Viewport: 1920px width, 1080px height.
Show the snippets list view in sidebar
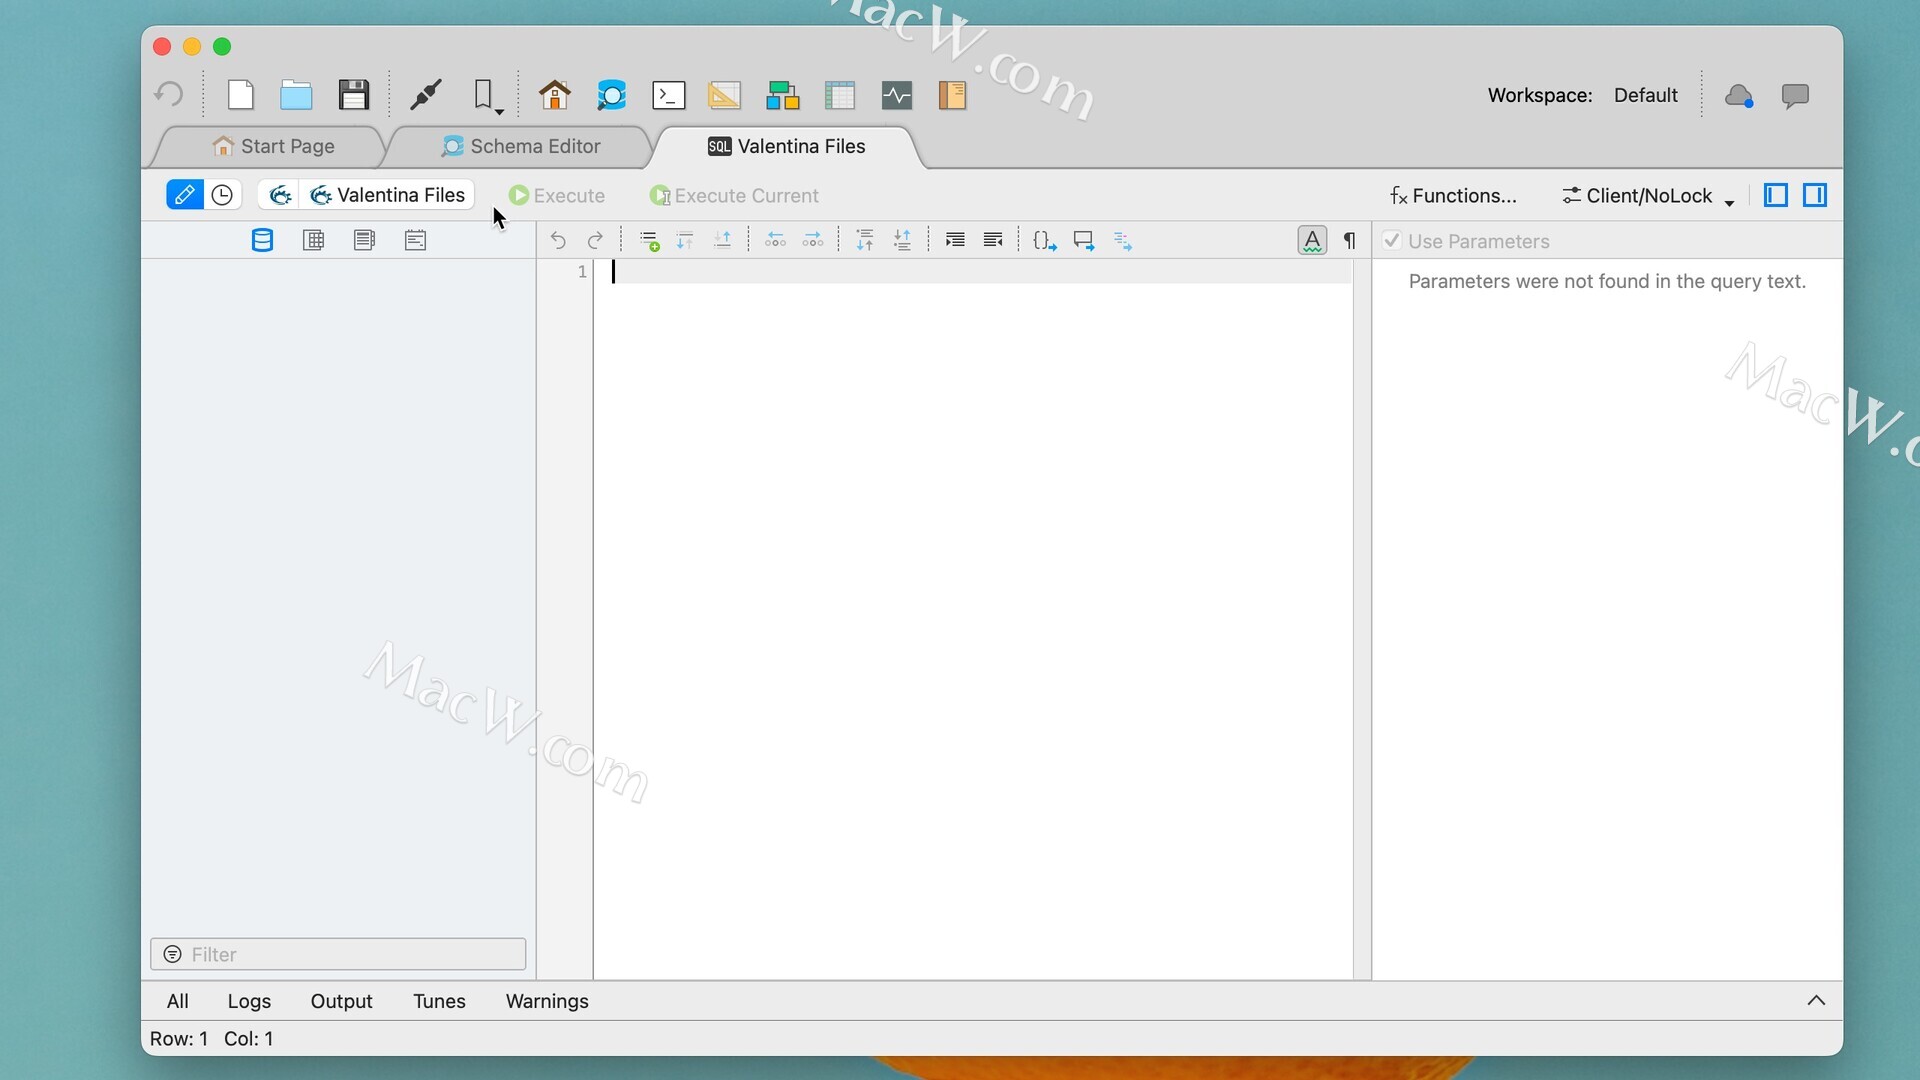tap(364, 240)
